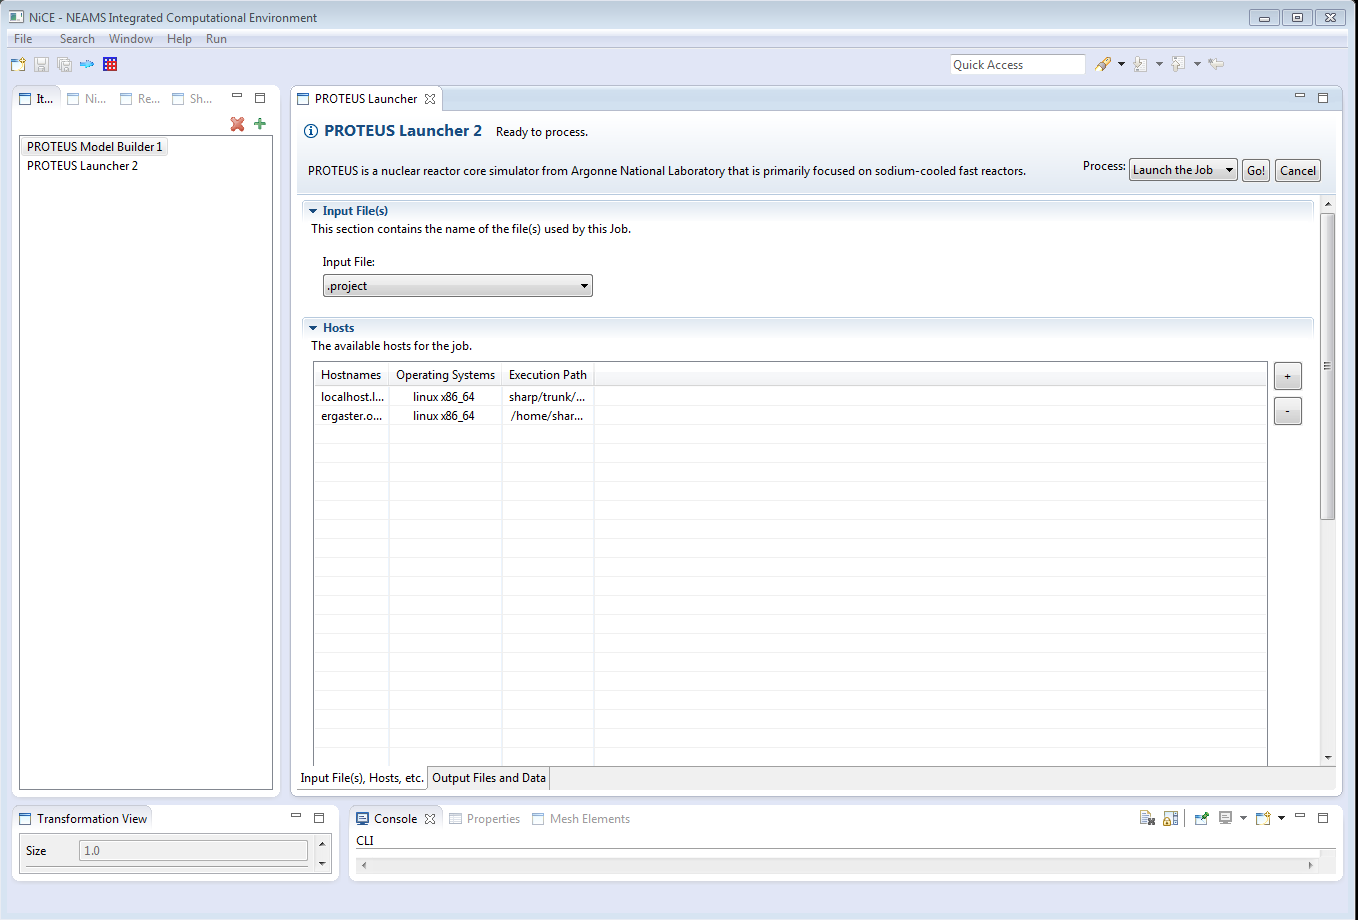The height and width of the screenshot is (920, 1358).
Task: Collapse the Input File(s) section
Action: point(313,211)
